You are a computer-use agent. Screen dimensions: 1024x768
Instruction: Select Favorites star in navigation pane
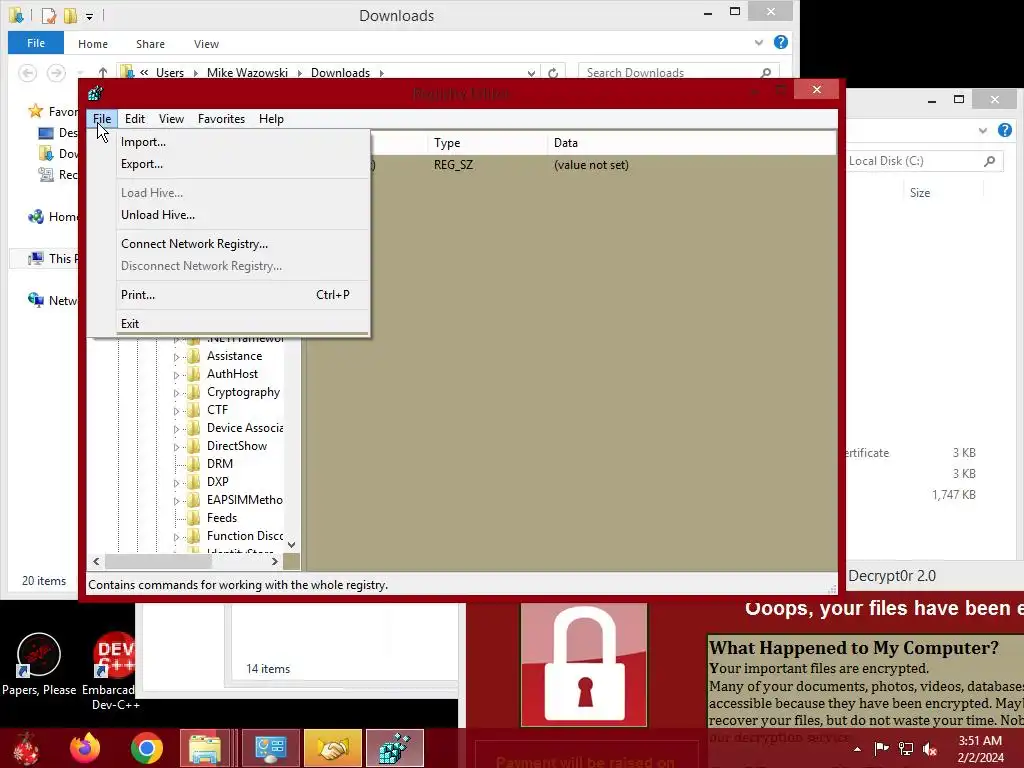click(x=36, y=111)
